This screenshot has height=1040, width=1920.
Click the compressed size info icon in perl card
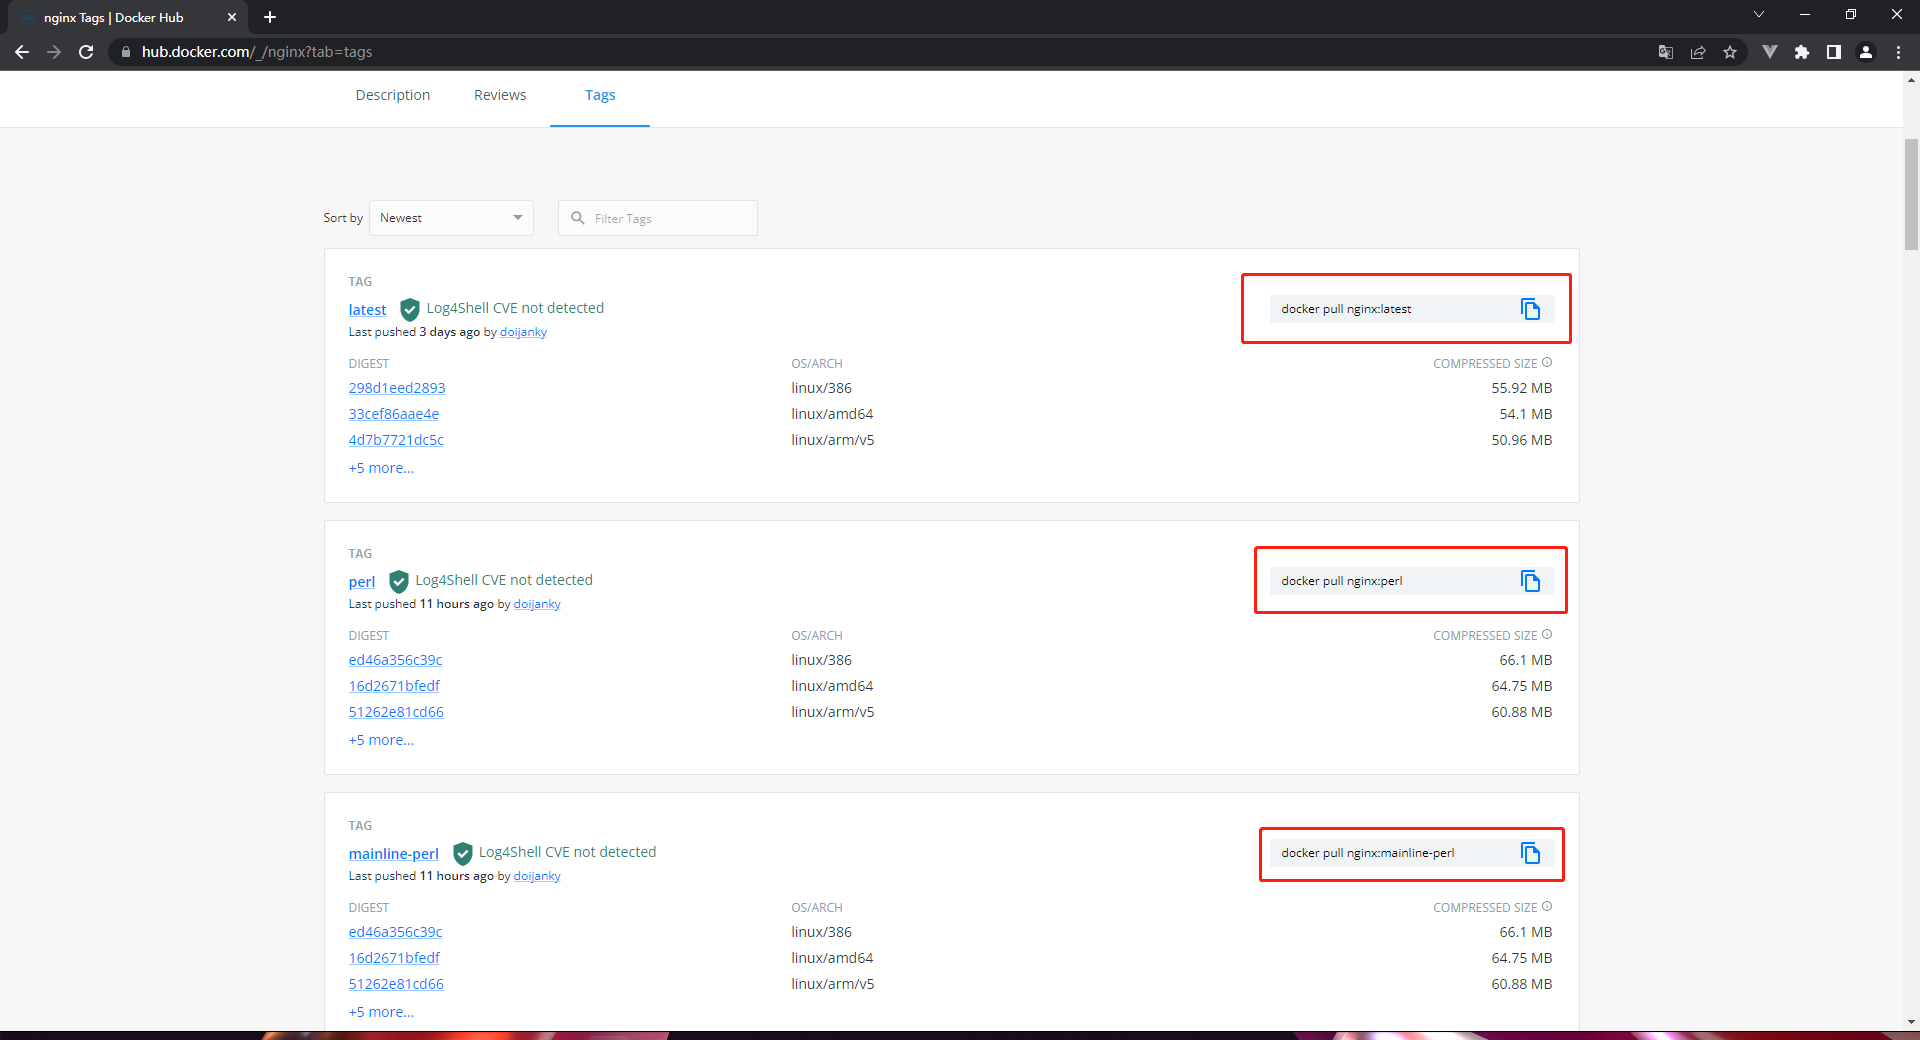point(1547,635)
